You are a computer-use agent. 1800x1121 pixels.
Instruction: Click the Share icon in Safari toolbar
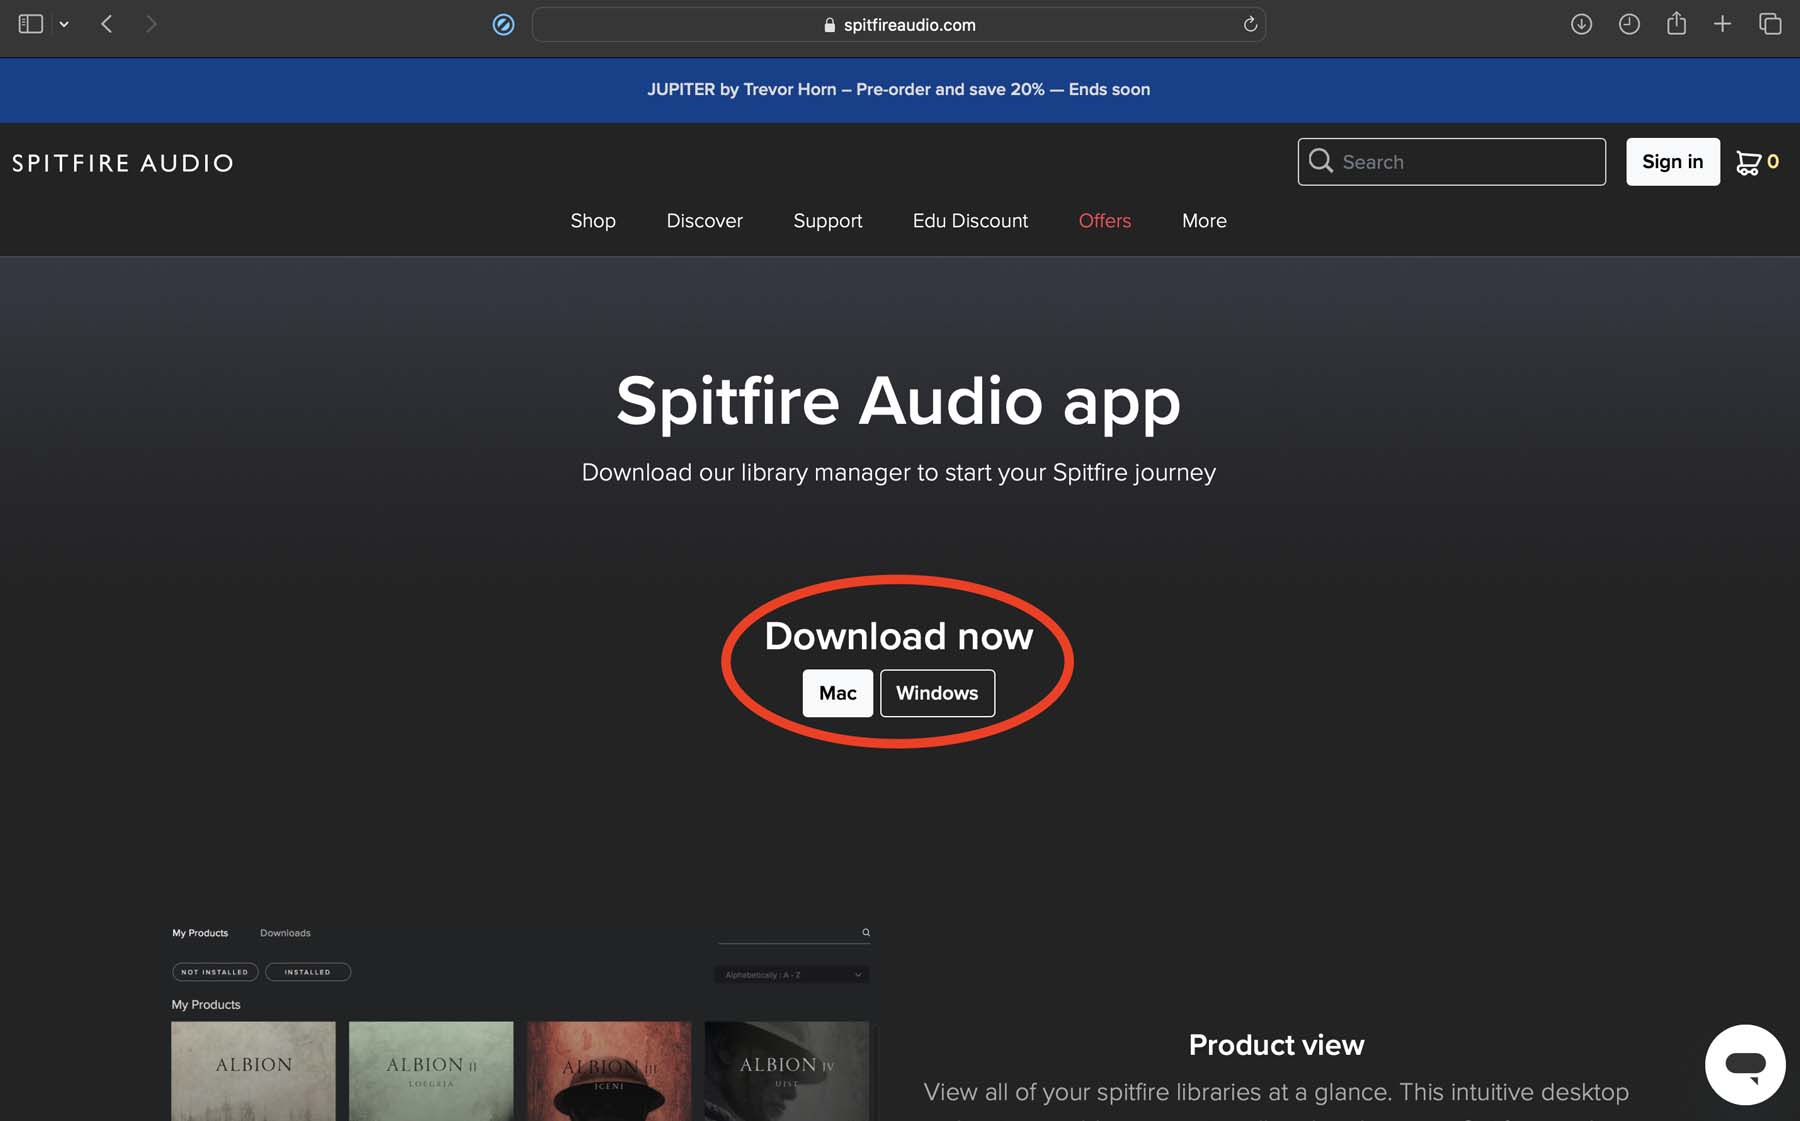point(1677,23)
